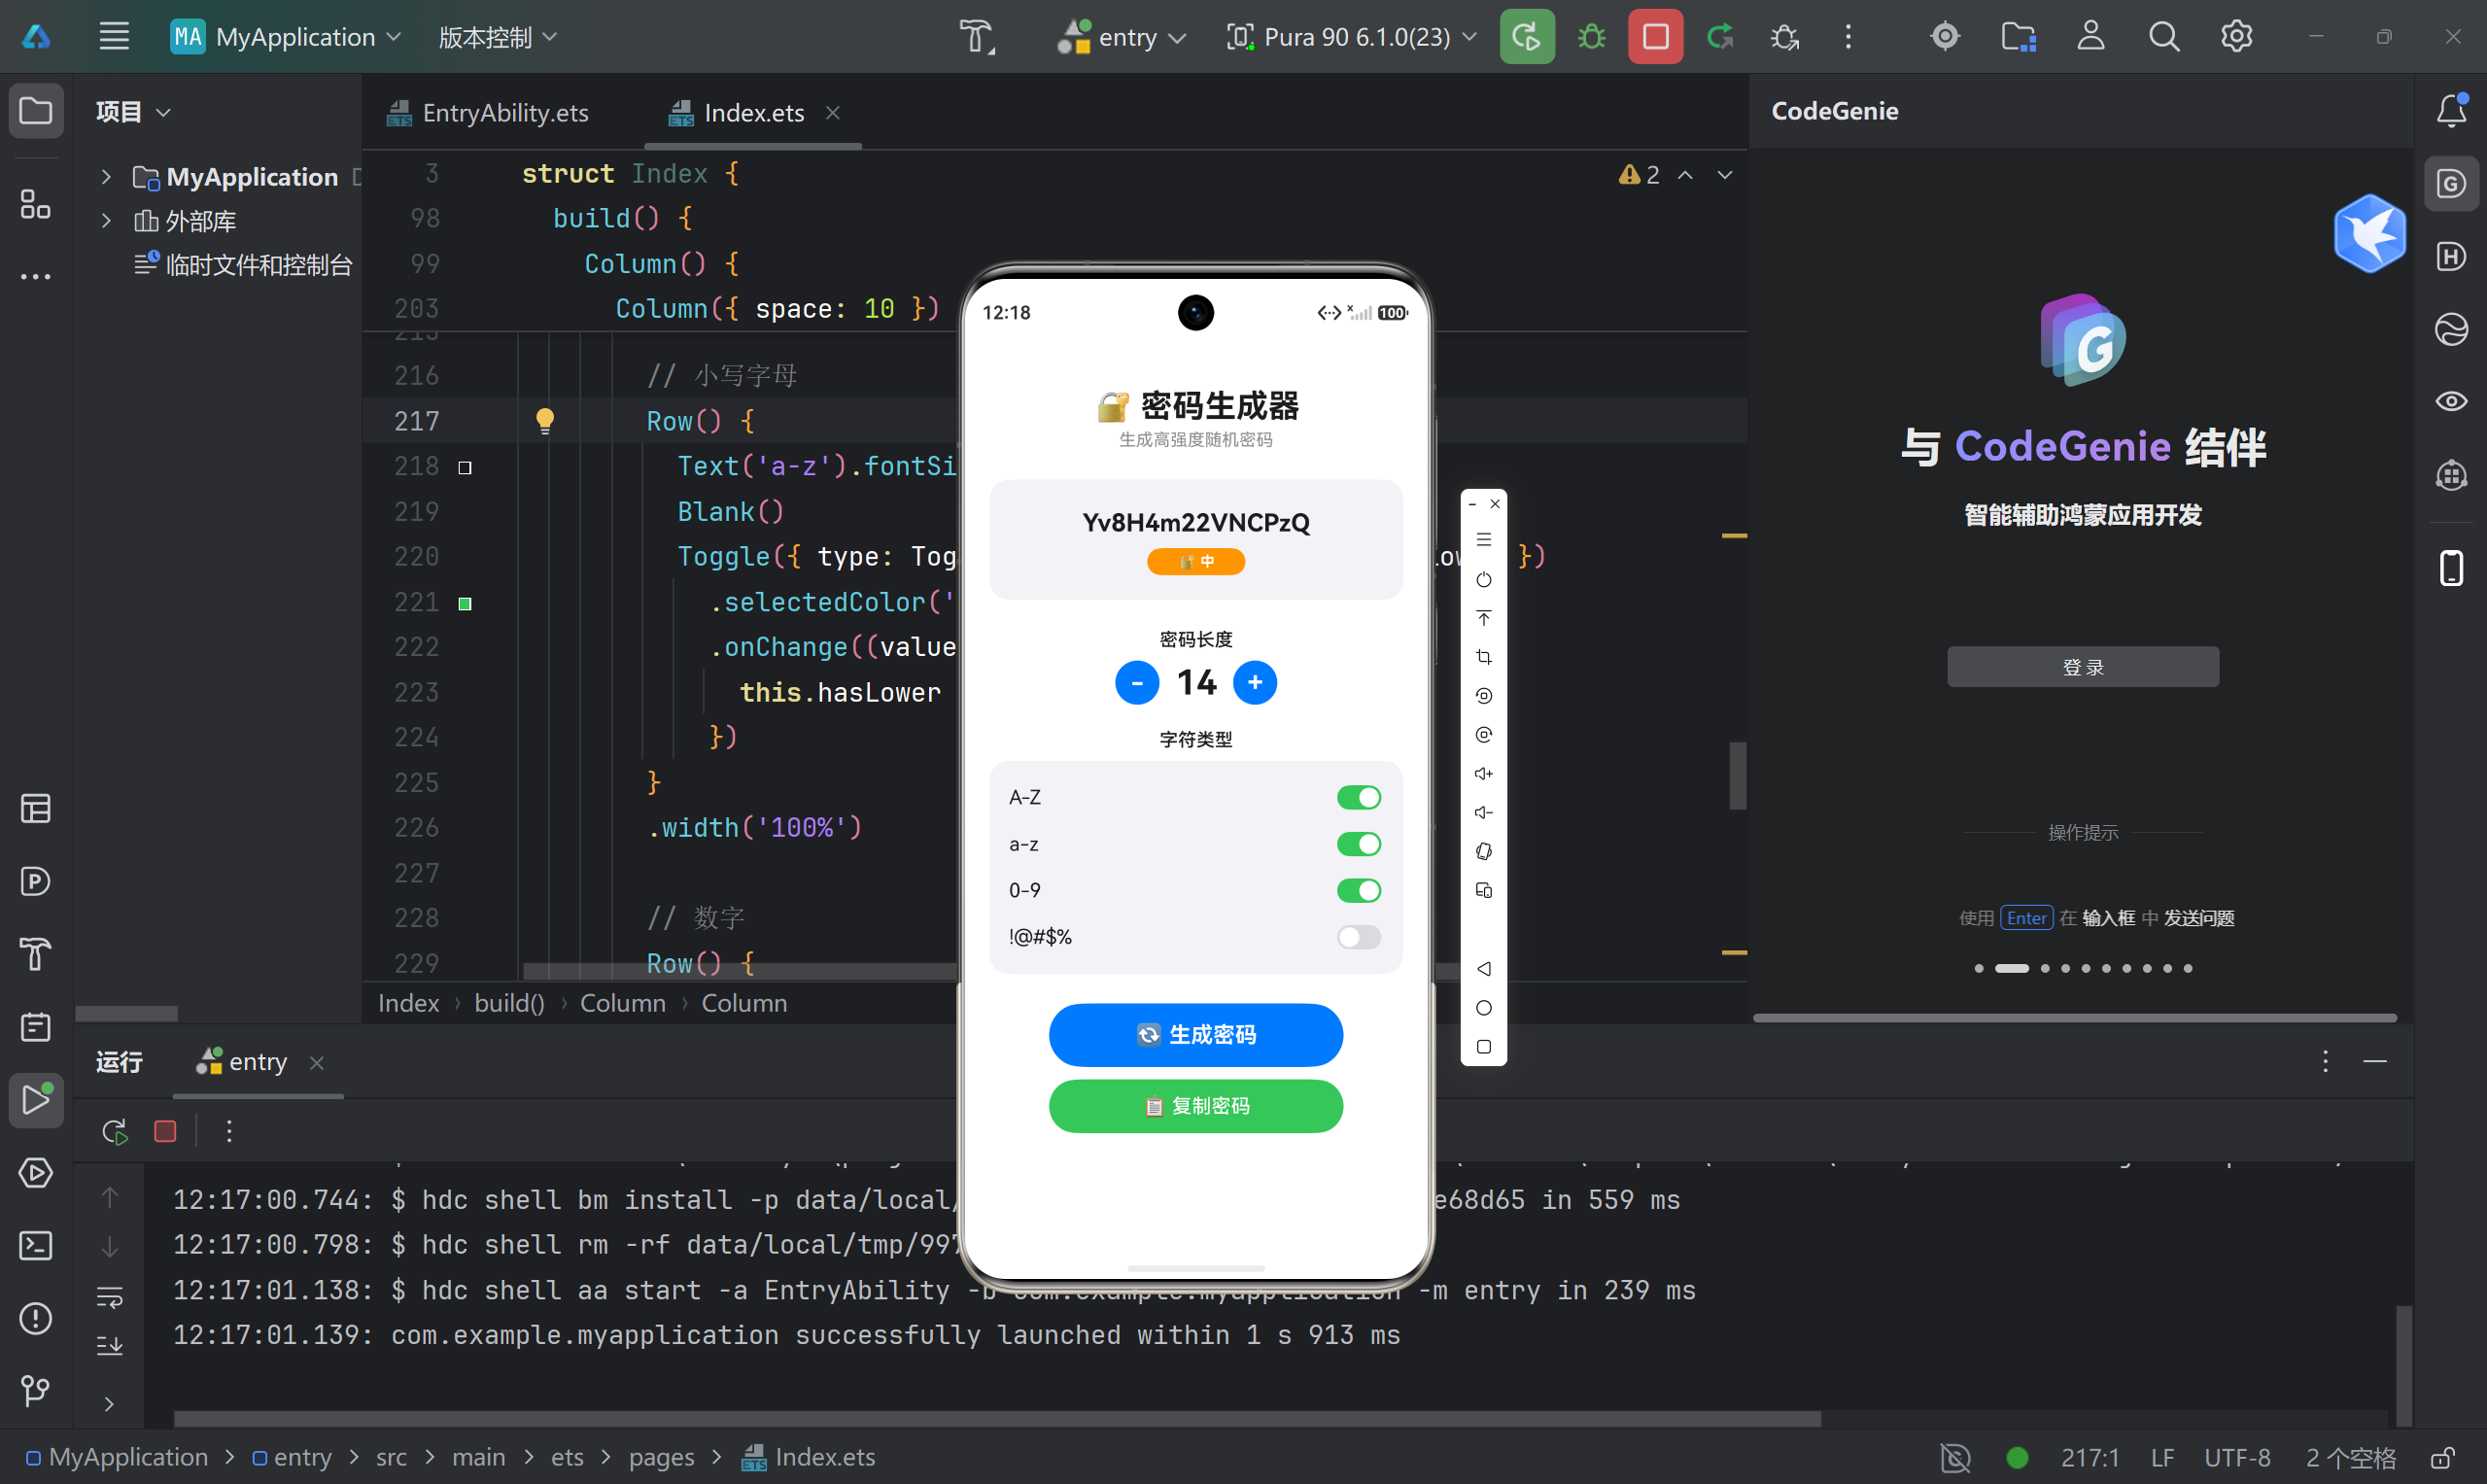Open the Pura 90 device selector dropdown
The image size is (2487, 1484).
(1352, 37)
